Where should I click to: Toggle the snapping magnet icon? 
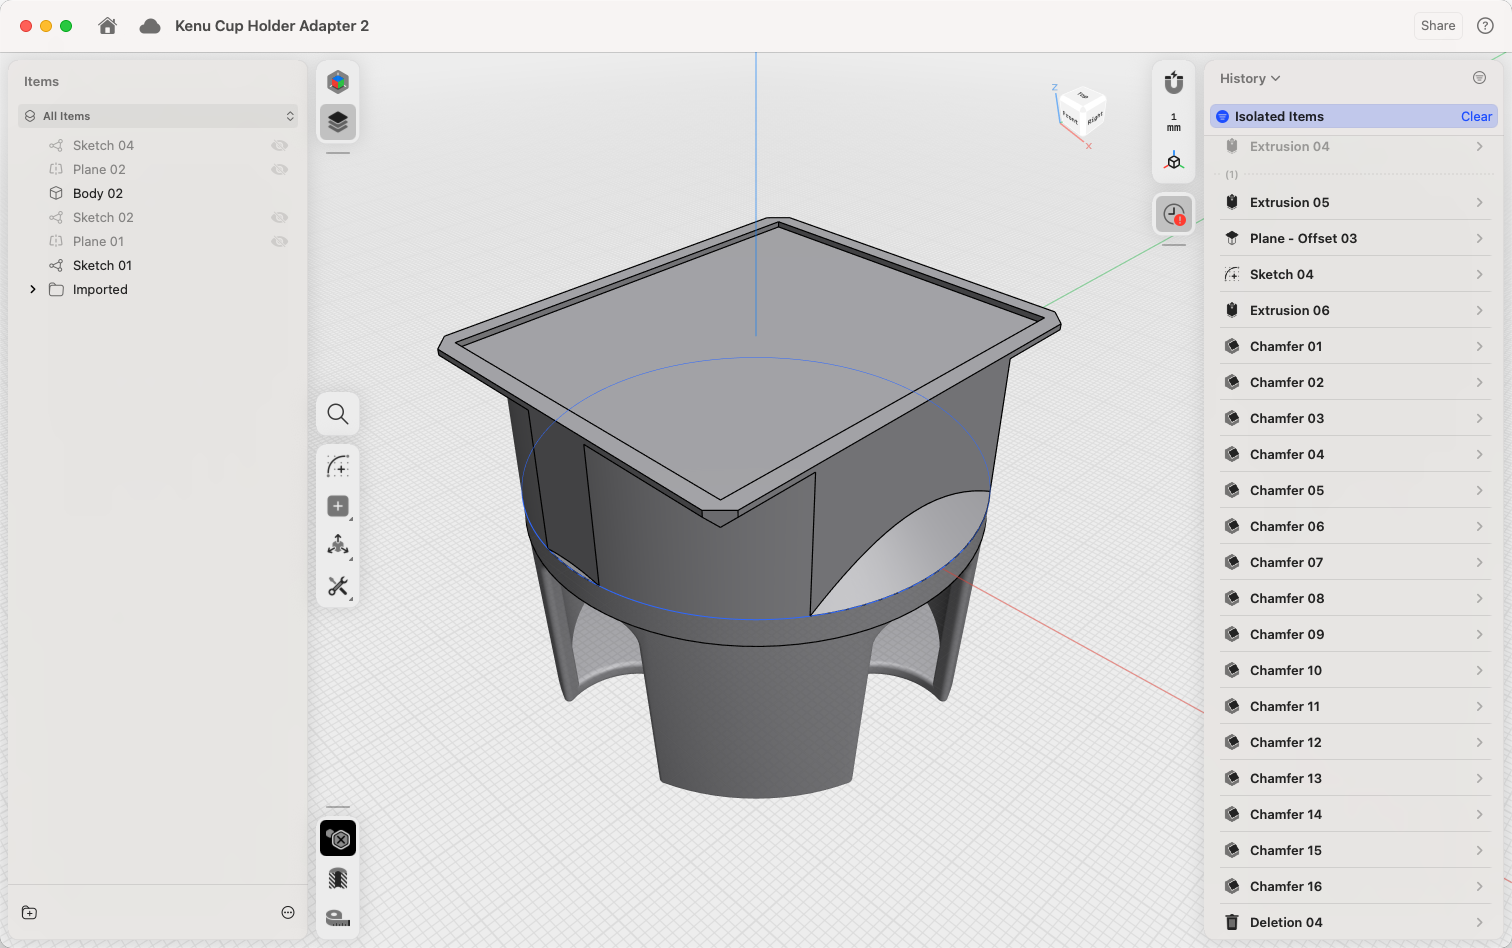click(x=1174, y=82)
